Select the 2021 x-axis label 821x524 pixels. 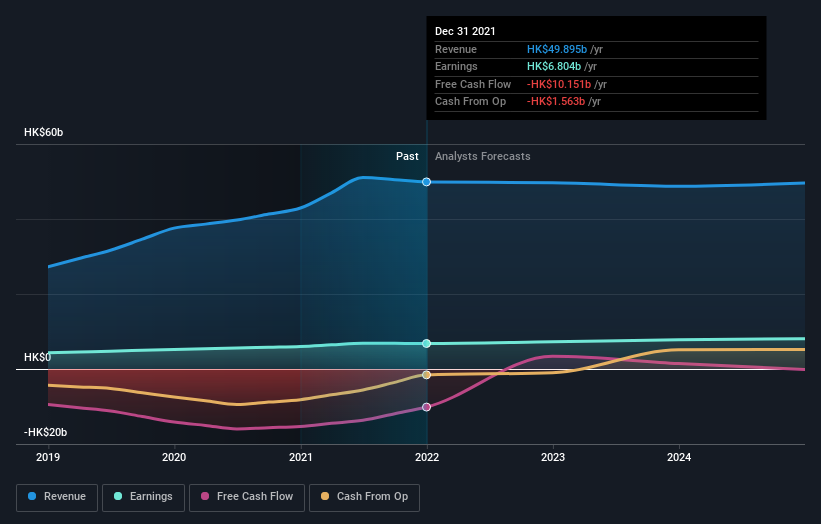point(301,457)
